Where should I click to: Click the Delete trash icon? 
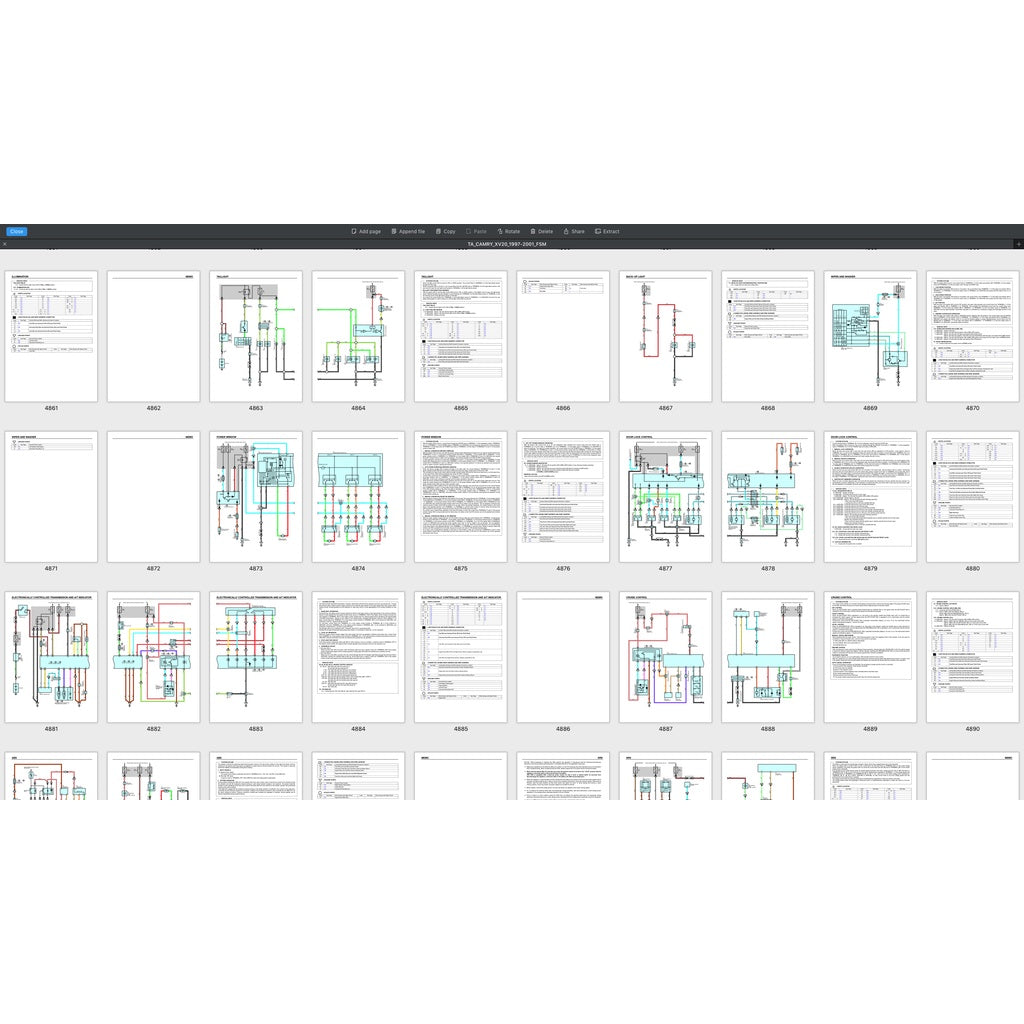pyautogui.click(x=533, y=231)
